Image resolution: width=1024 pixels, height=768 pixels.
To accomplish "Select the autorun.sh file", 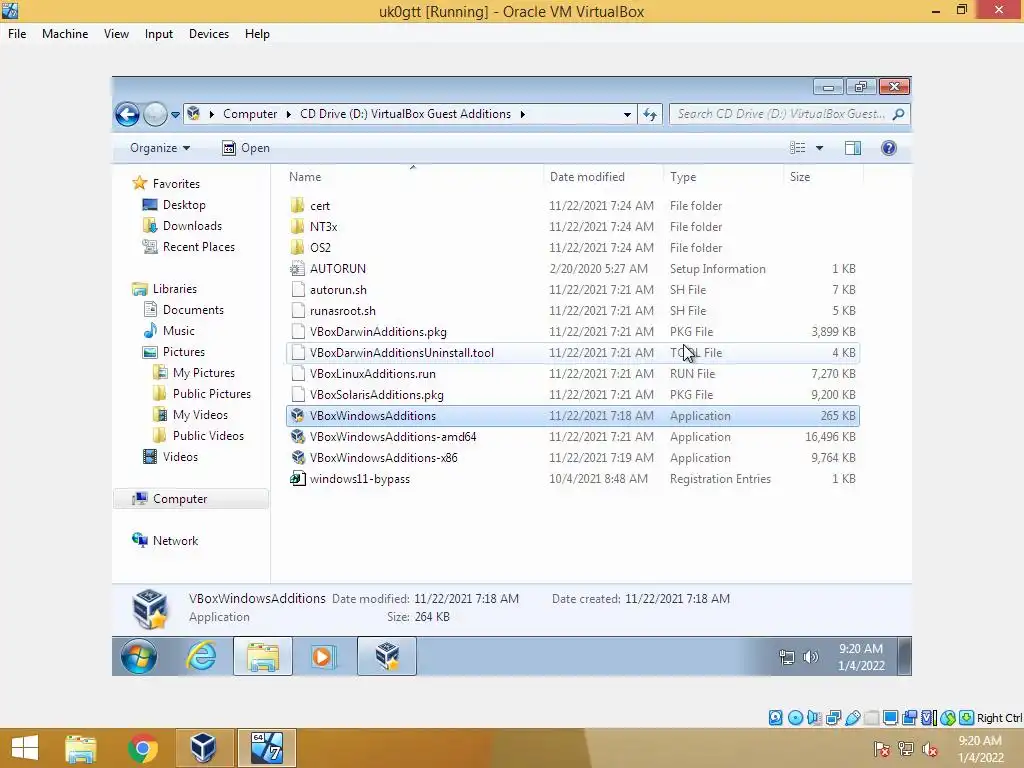I will click(573, 289).
